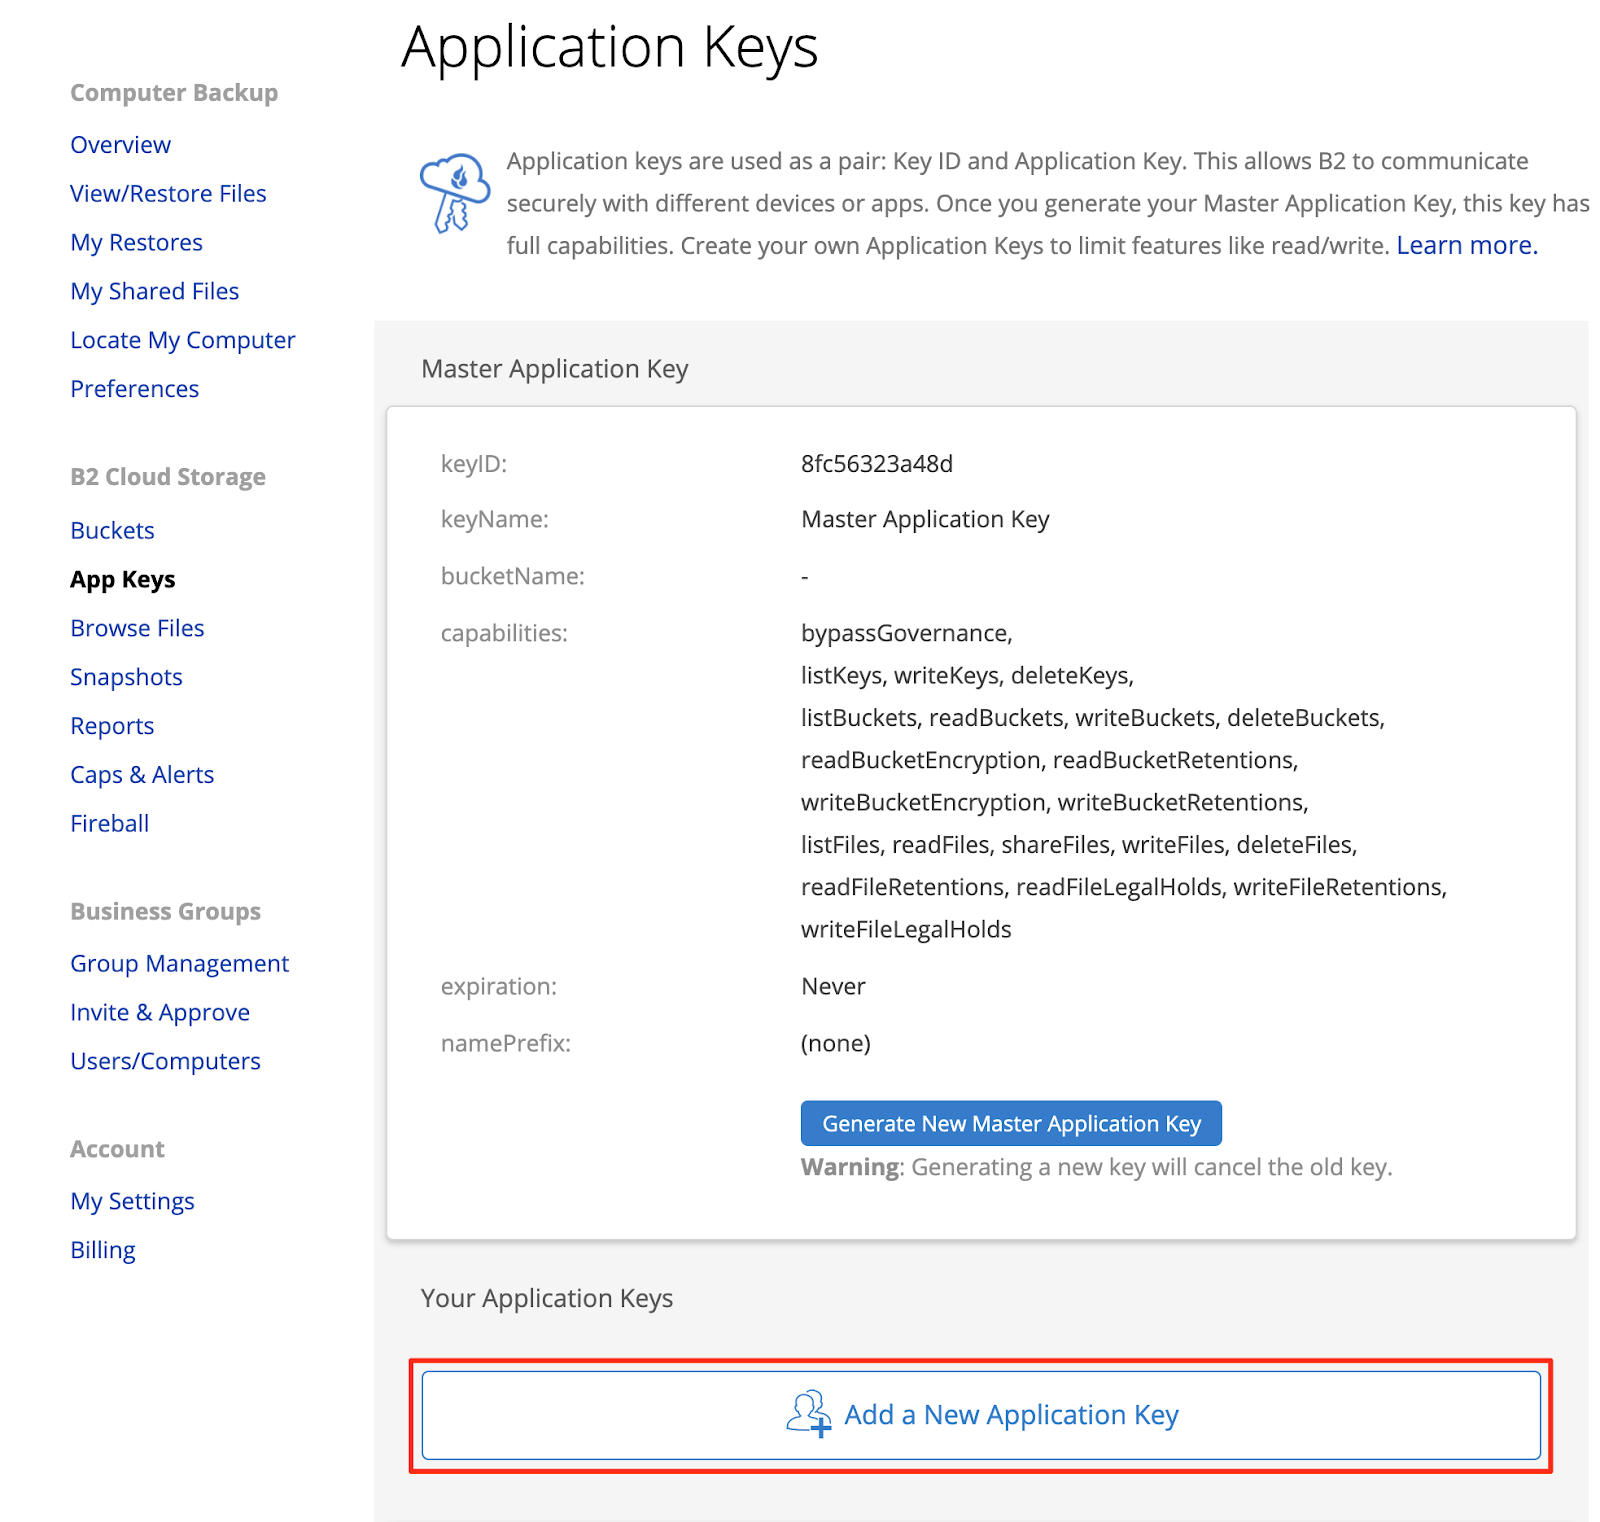The height and width of the screenshot is (1522, 1600).
Task: Click the bucketName: field label
Action: coord(513,577)
